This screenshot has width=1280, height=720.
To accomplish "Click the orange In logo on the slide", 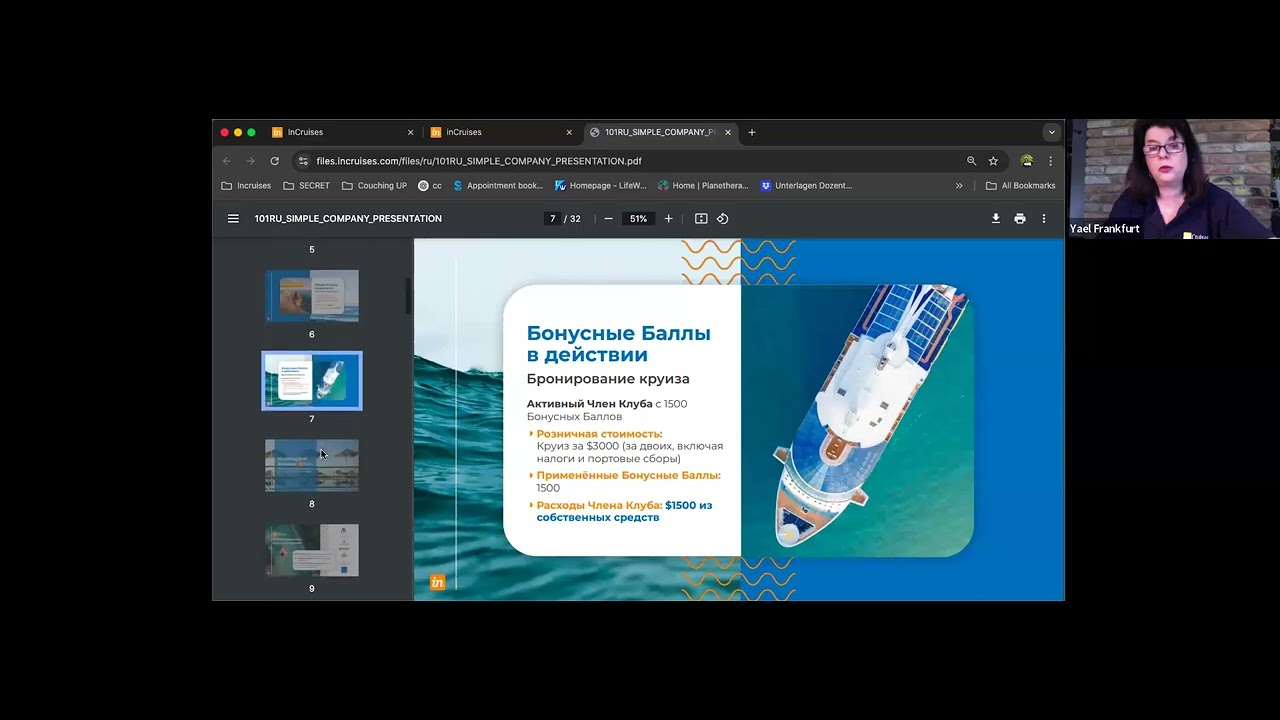I will click(438, 582).
